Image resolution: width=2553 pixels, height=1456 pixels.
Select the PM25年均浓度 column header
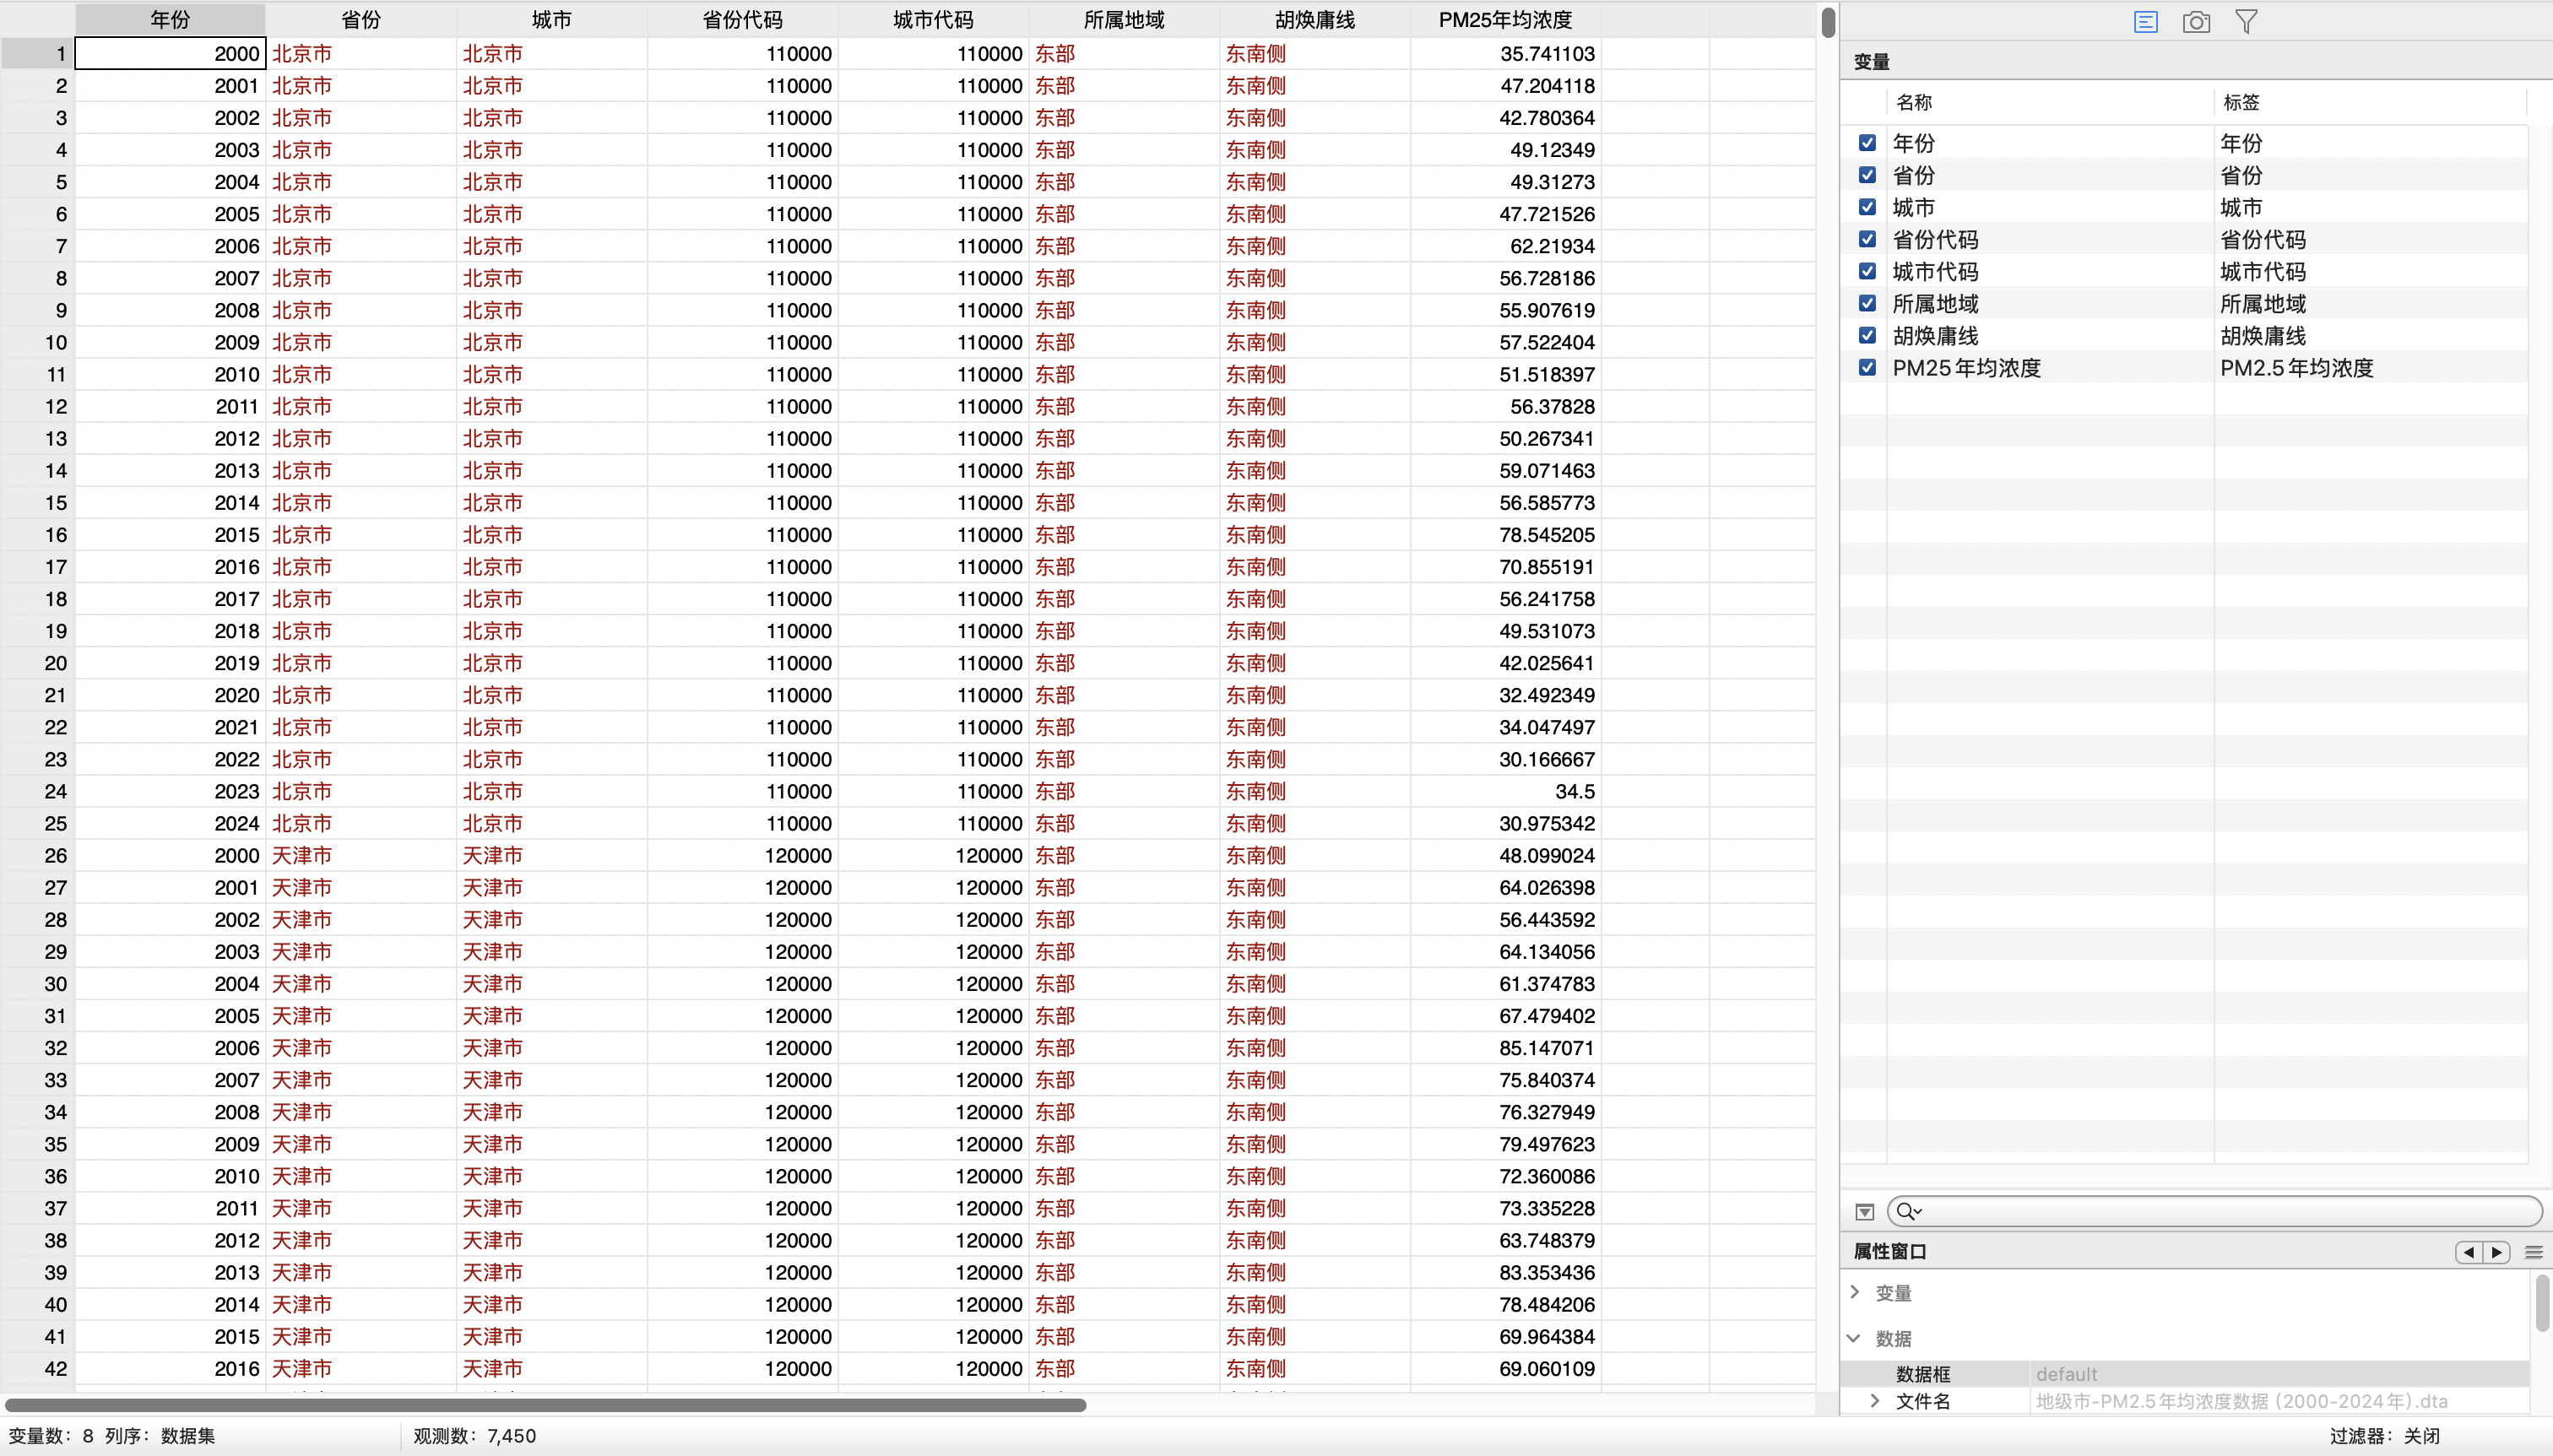pos(1505,20)
